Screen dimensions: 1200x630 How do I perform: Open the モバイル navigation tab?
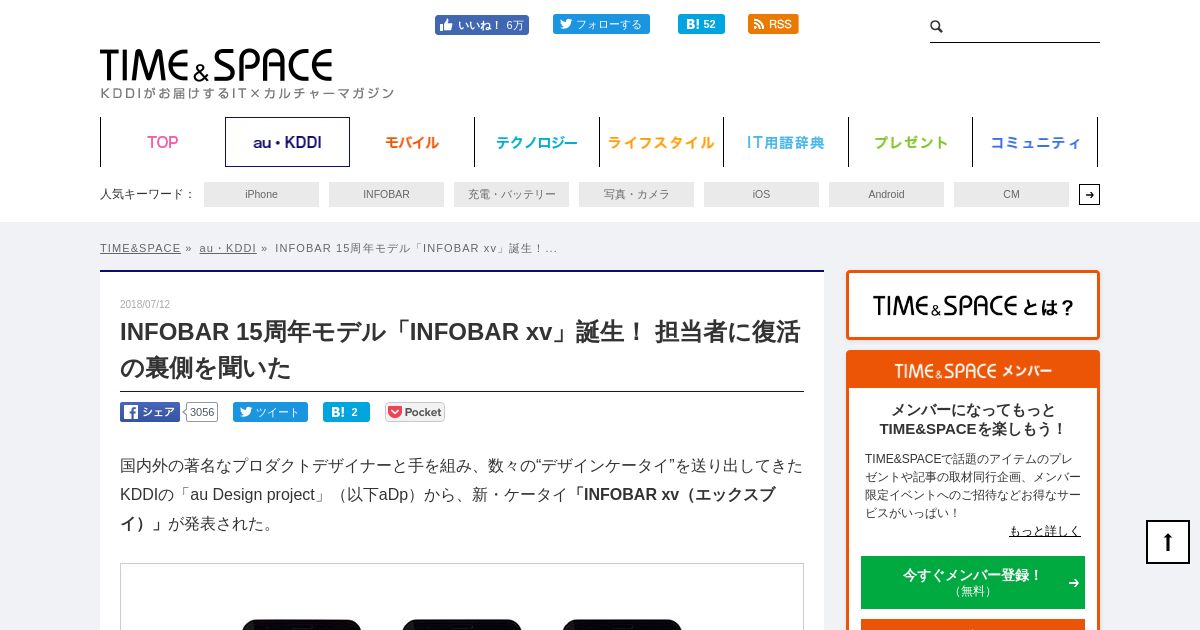pyautogui.click(x=412, y=142)
